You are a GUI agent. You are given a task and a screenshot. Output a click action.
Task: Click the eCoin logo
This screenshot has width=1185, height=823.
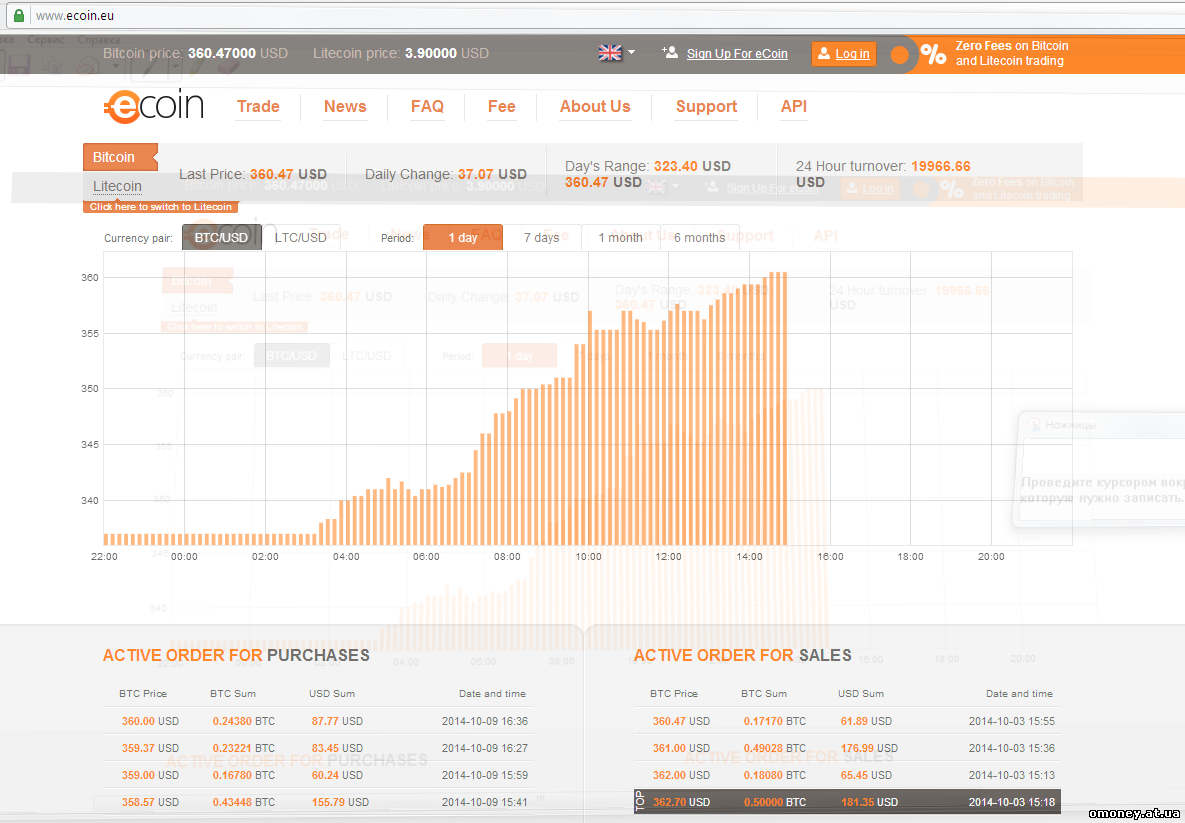154,107
